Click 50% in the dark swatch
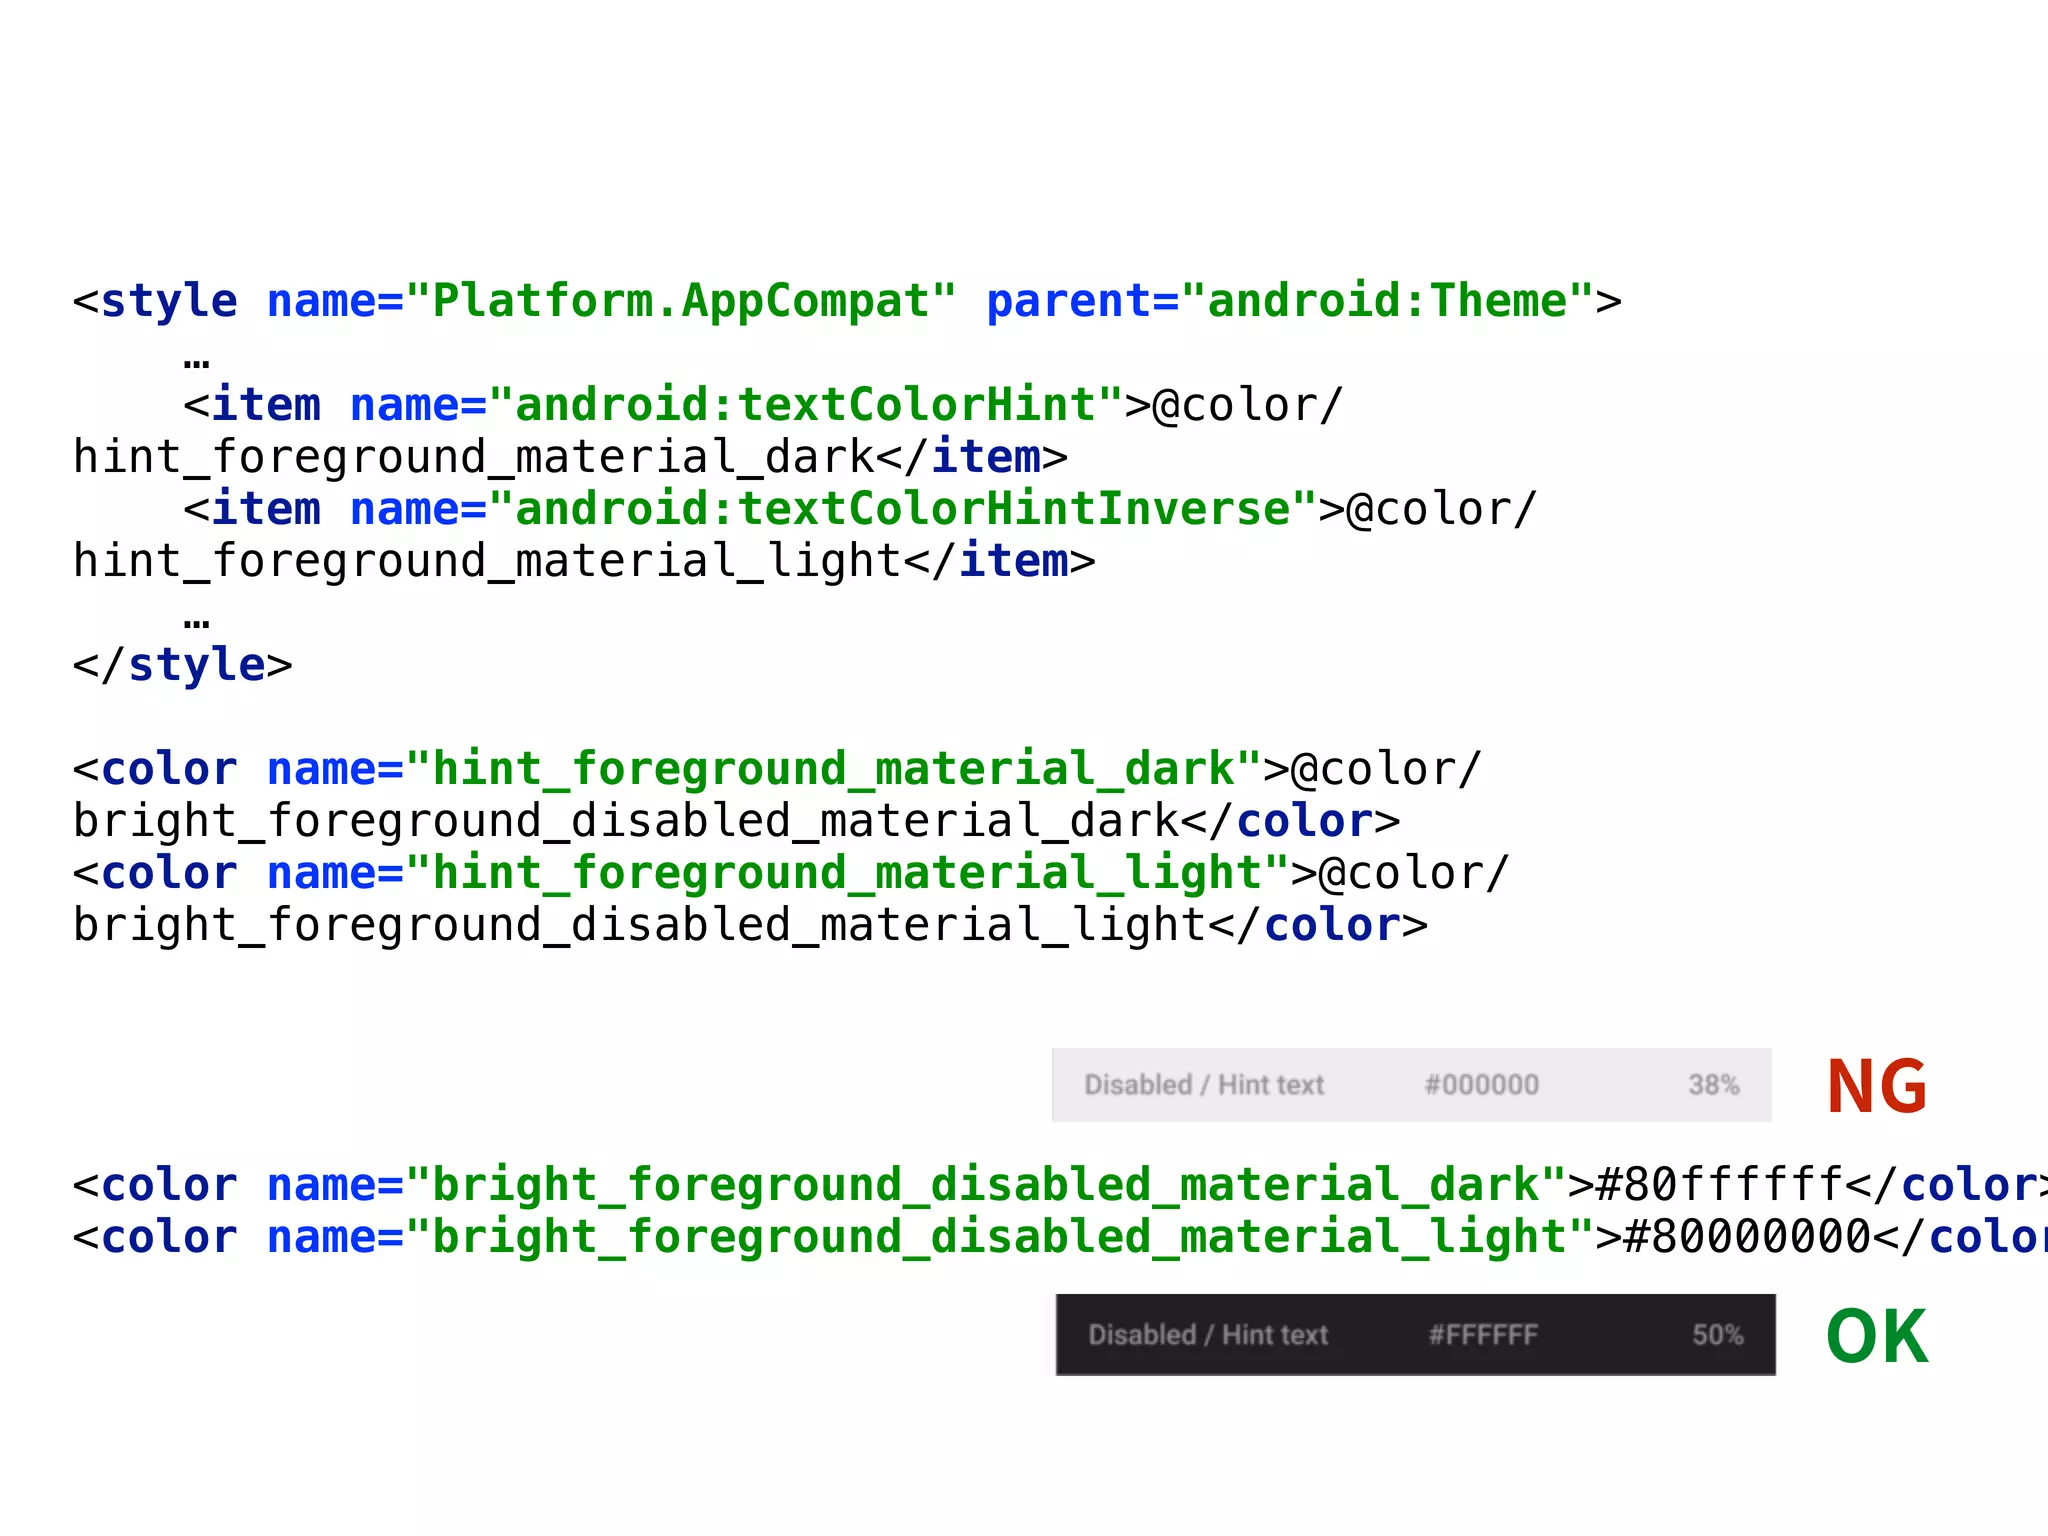 [x=1718, y=1335]
